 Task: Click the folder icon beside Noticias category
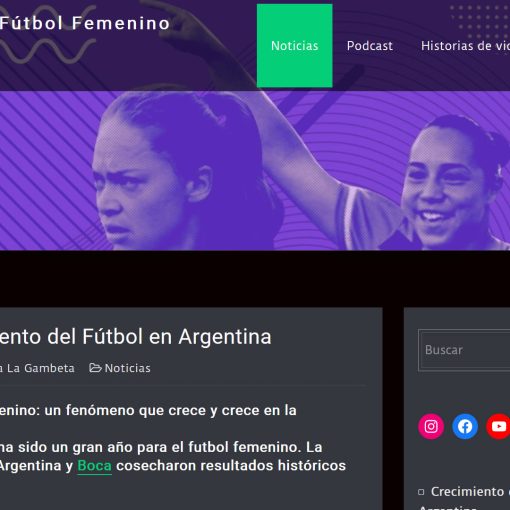point(95,368)
